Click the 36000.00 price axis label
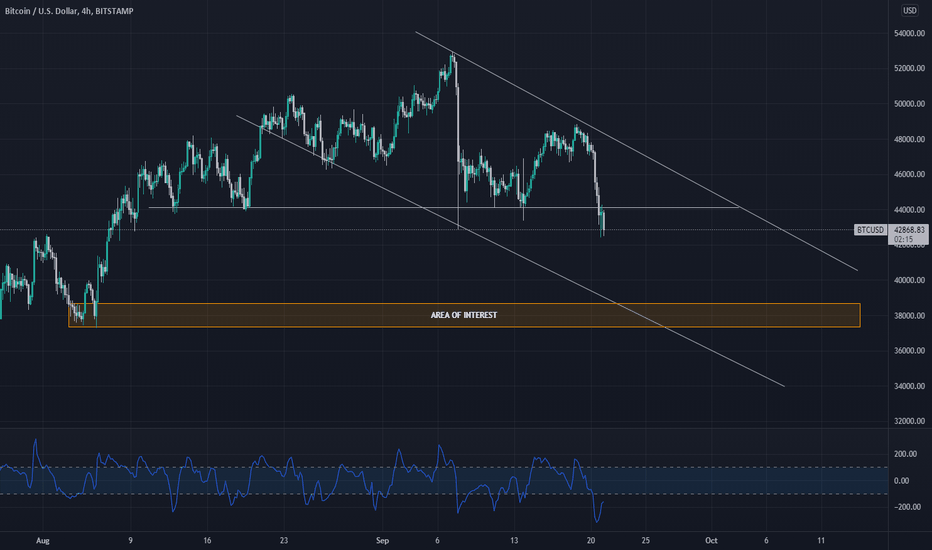The height and width of the screenshot is (550, 932). point(909,350)
